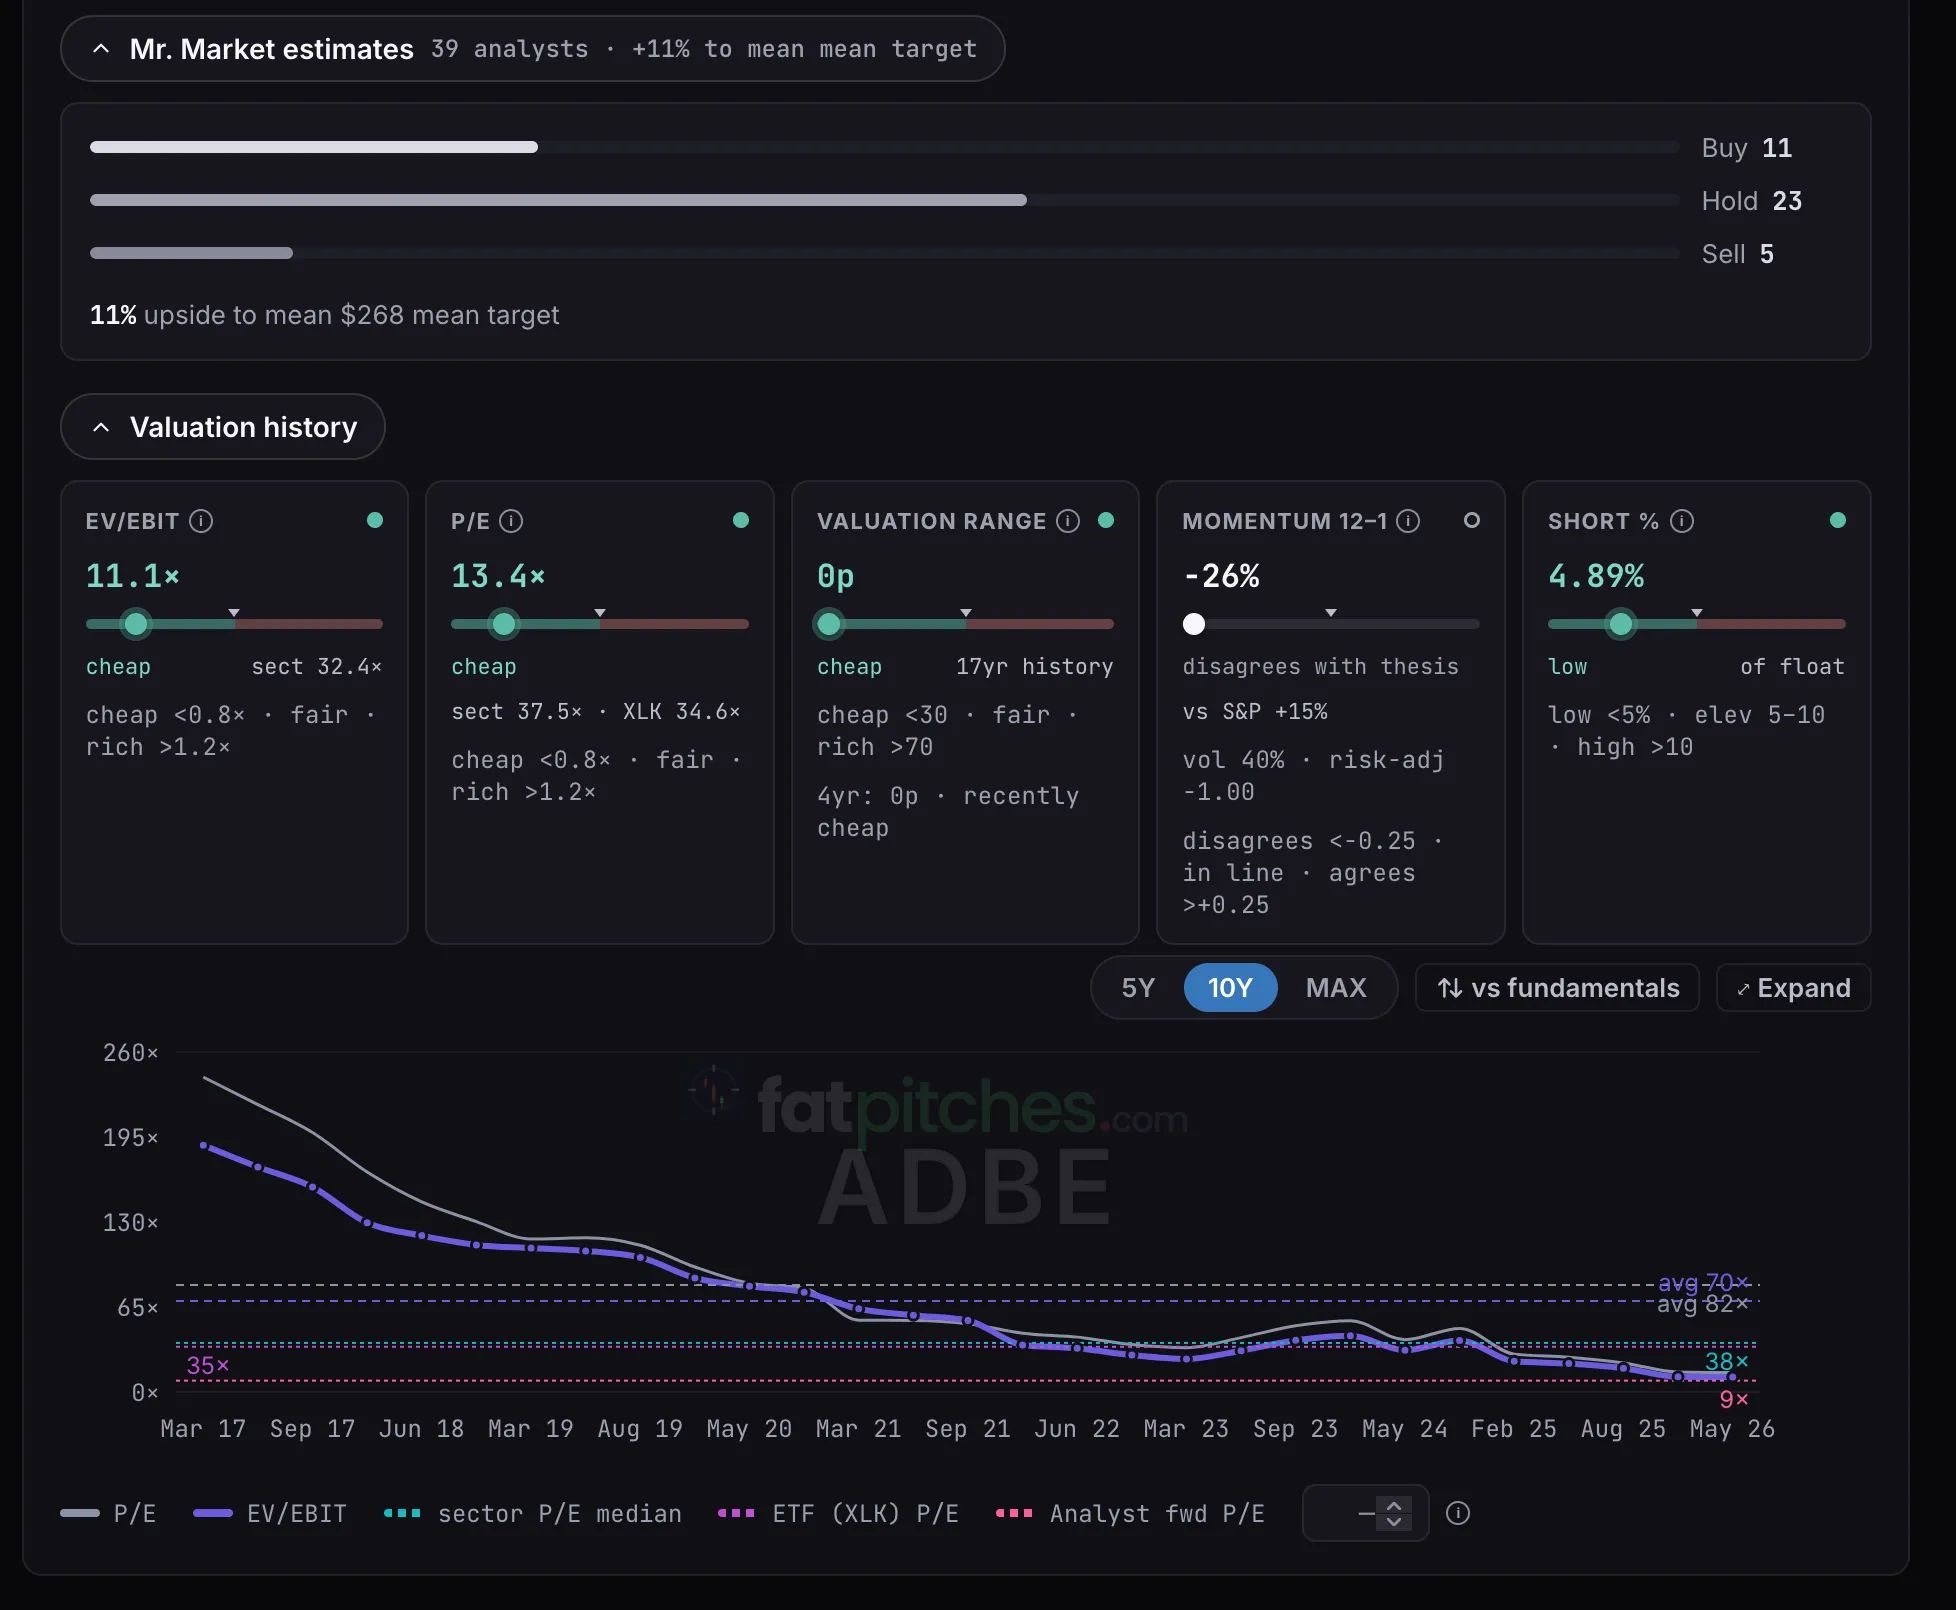
Task: Toggle ETF (XLK) P/E legend item
Action: (x=838, y=1514)
